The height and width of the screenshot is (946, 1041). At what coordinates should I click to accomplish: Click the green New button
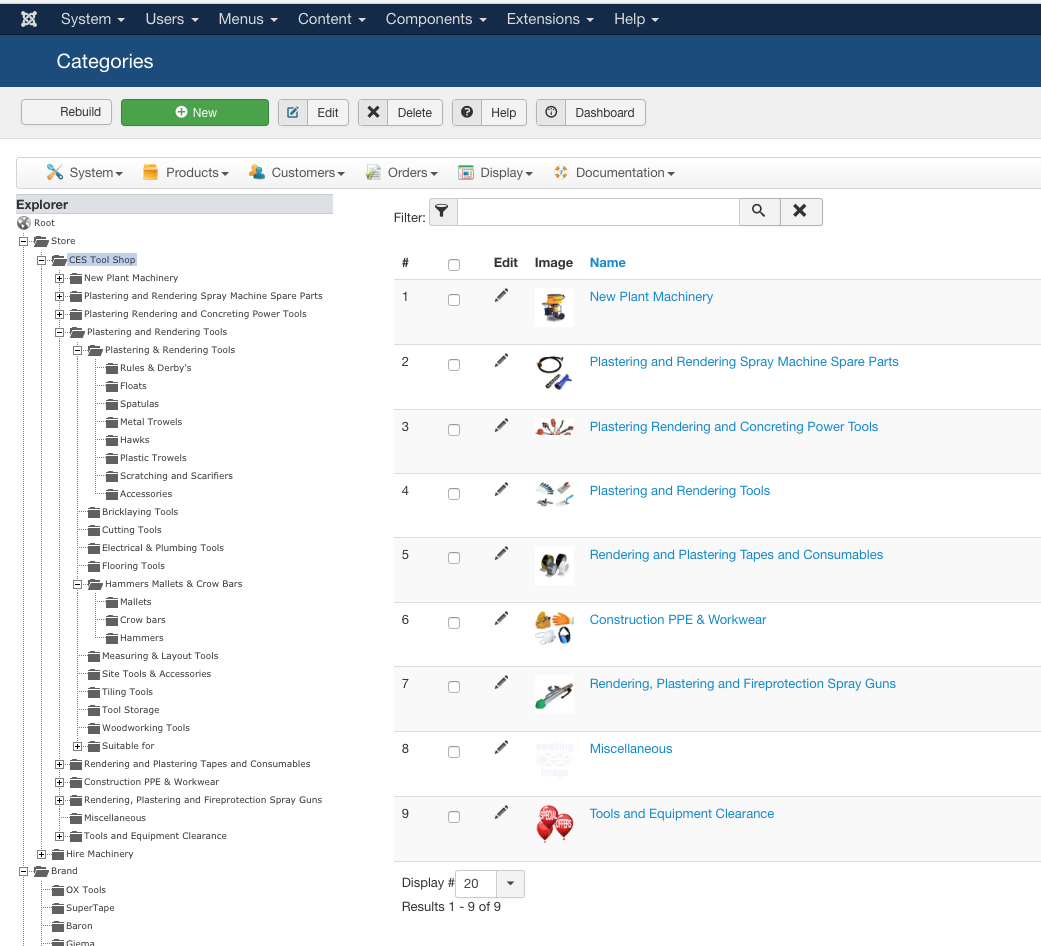pyautogui.click(x=195, y=112)
